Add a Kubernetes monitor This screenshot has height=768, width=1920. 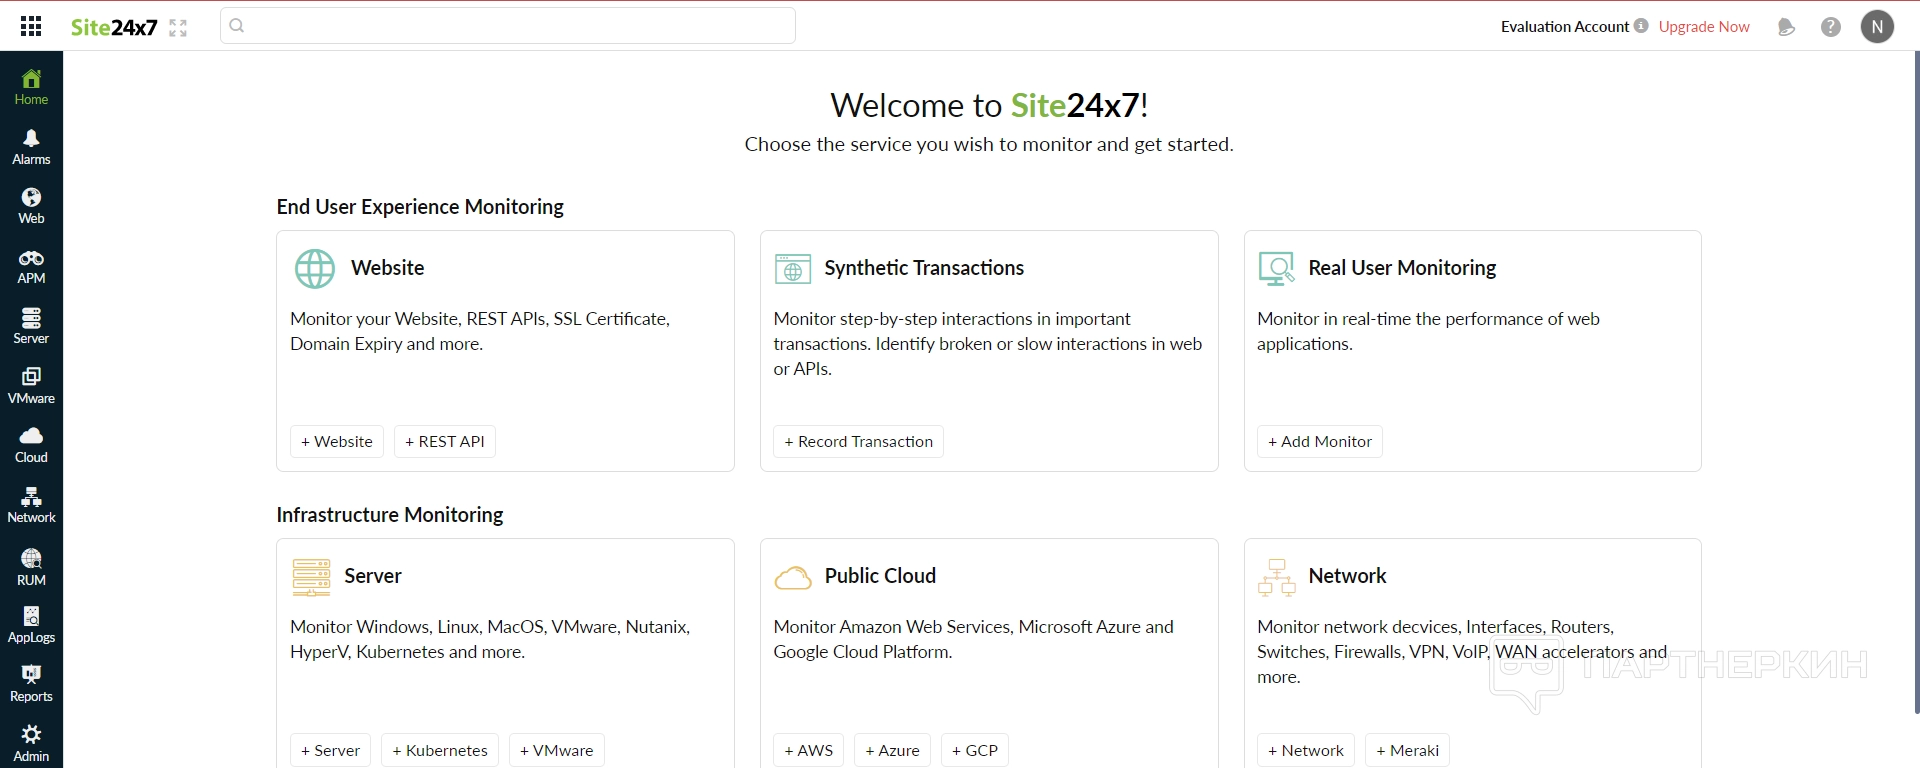click(439, 750)
